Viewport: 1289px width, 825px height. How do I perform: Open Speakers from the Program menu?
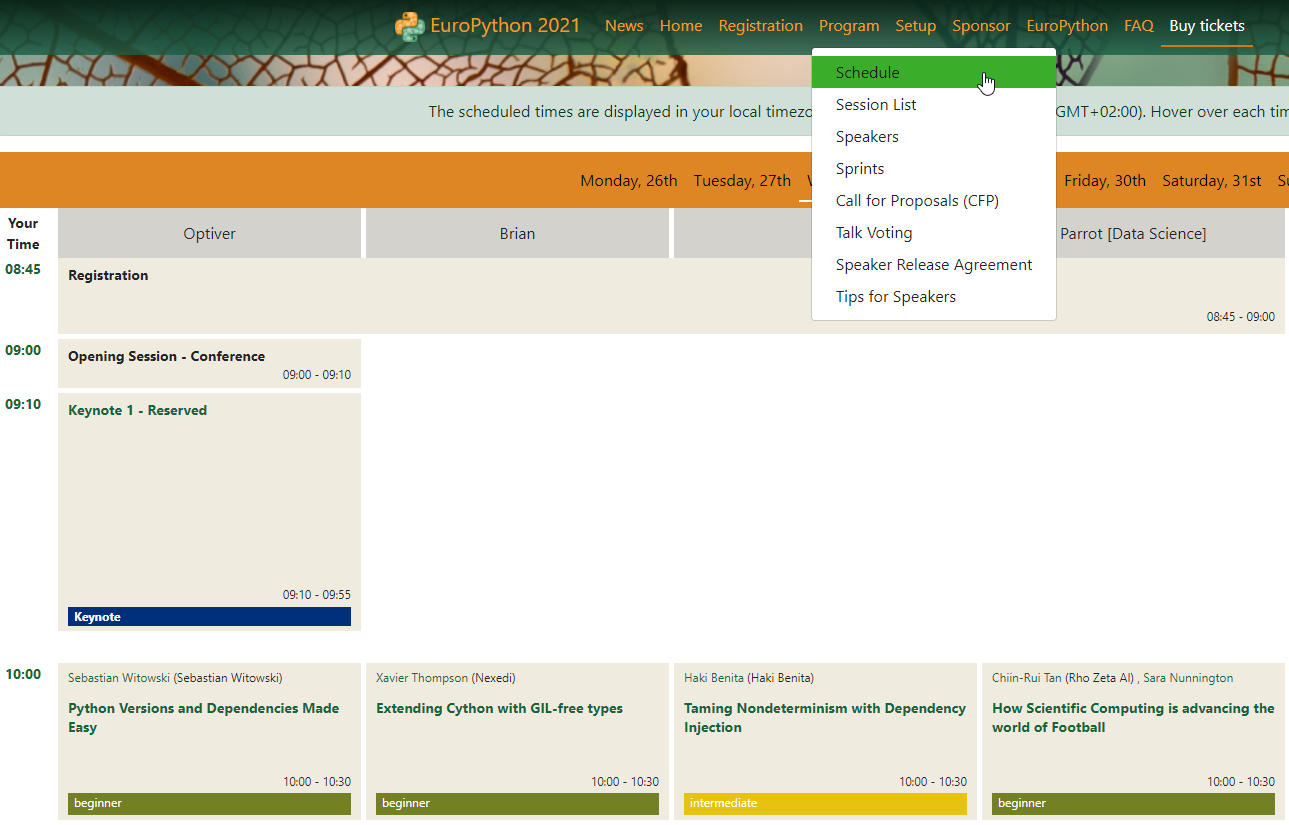tap(867, 137)
